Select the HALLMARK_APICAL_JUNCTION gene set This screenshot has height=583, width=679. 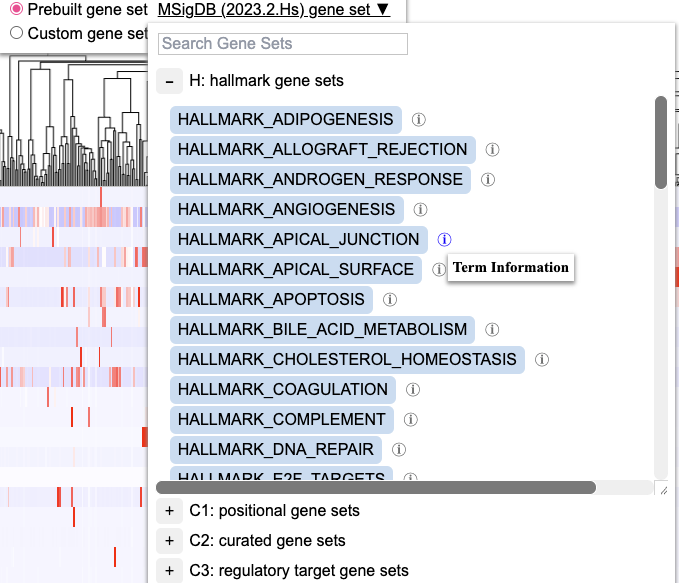(x=299, y=240)
